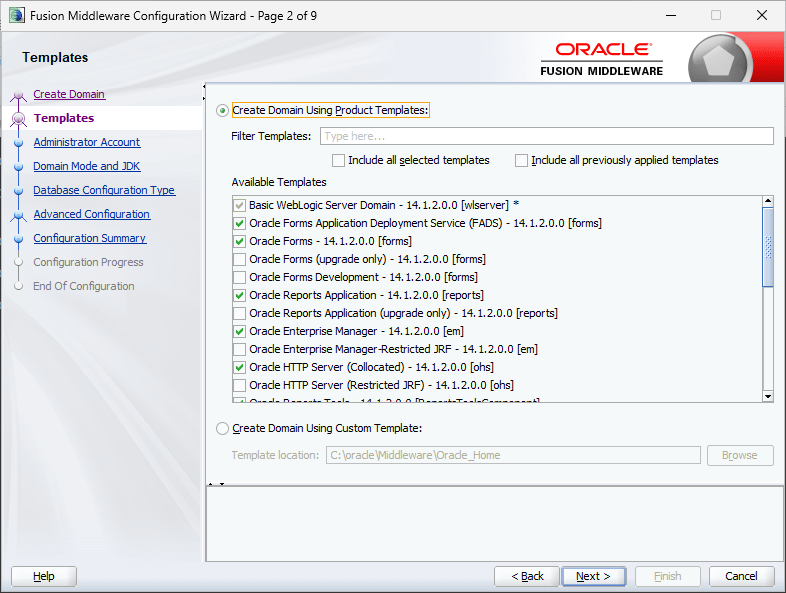Click the Browse button
Viewport: 786px width, 593px height.
click(x=740, y=455)
